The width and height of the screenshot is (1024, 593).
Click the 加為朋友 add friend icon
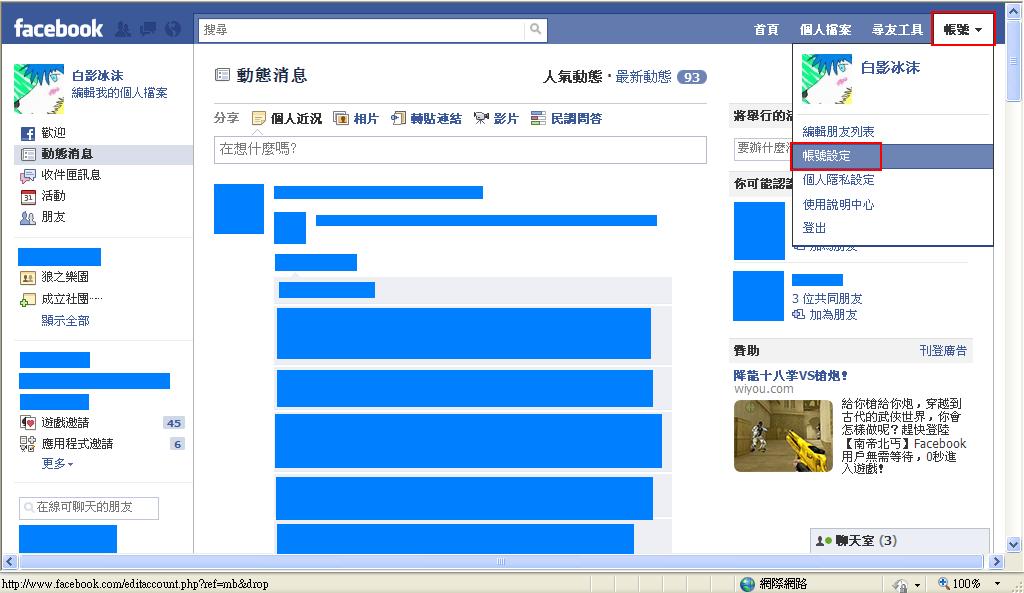pos(798,314)
